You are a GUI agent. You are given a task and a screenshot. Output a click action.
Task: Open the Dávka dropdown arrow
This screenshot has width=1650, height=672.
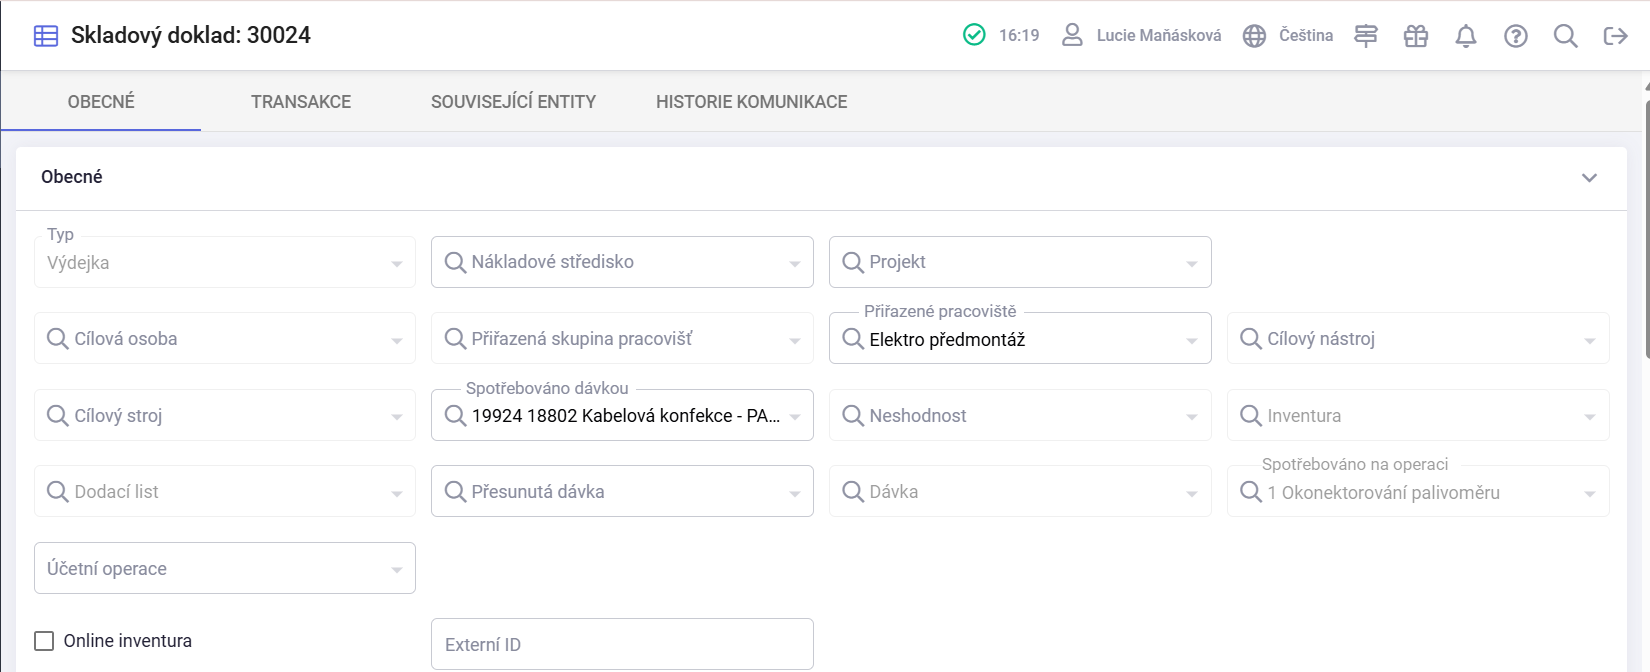1192,494
